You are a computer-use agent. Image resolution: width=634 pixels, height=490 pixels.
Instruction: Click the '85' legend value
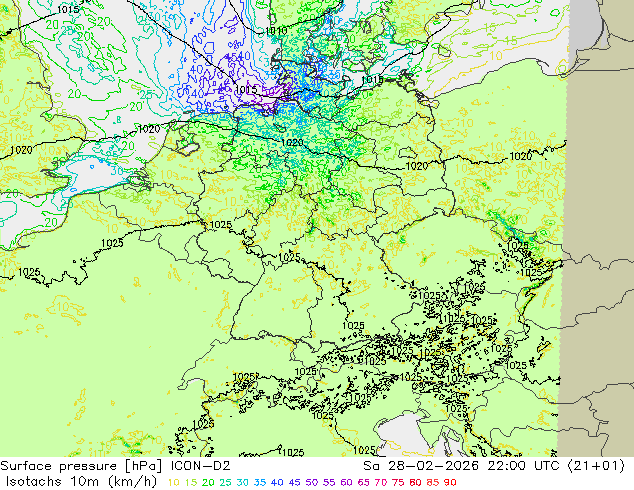tap(433, 482)
